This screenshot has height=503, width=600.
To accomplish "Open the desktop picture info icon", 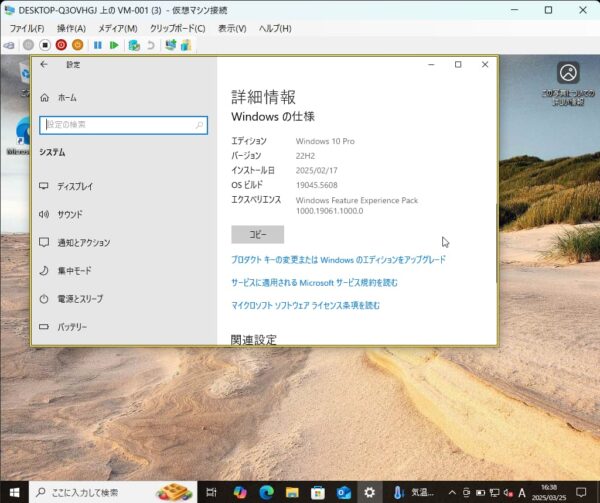I will 568,83.
